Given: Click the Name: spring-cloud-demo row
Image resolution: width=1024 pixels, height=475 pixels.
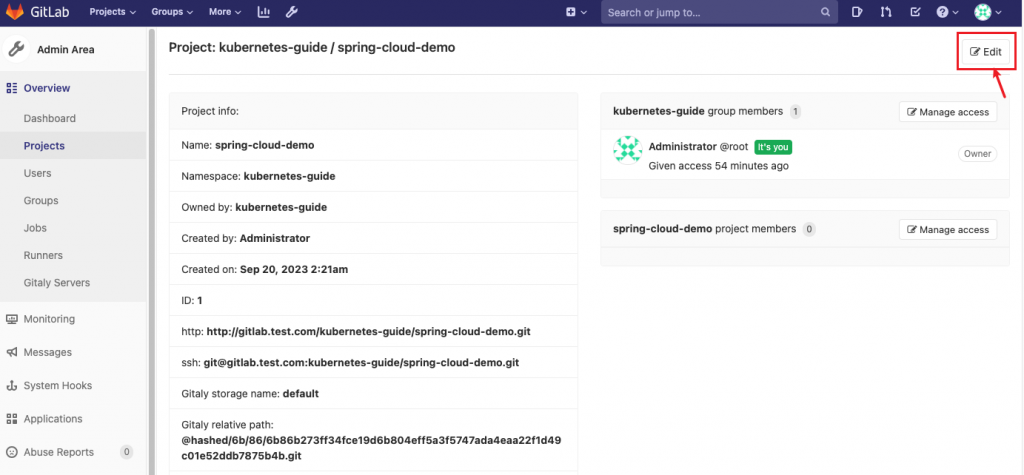Looking at the screenshot, I should (374, 145).
